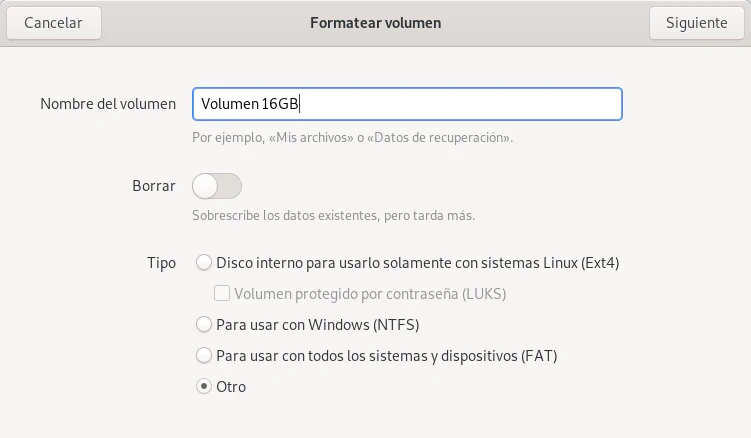Click the "Para usar con todos los sistemas" text

[x=386, y=355]
